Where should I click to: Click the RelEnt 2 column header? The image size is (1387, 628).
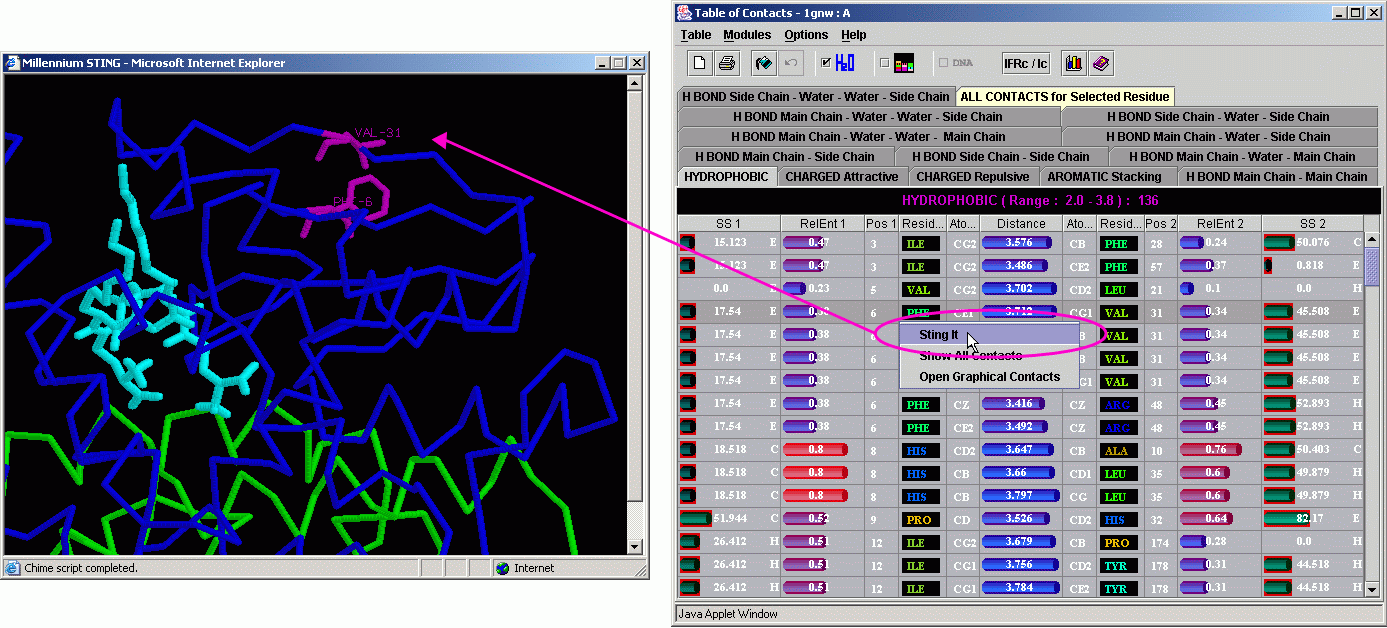(1220, 224)
